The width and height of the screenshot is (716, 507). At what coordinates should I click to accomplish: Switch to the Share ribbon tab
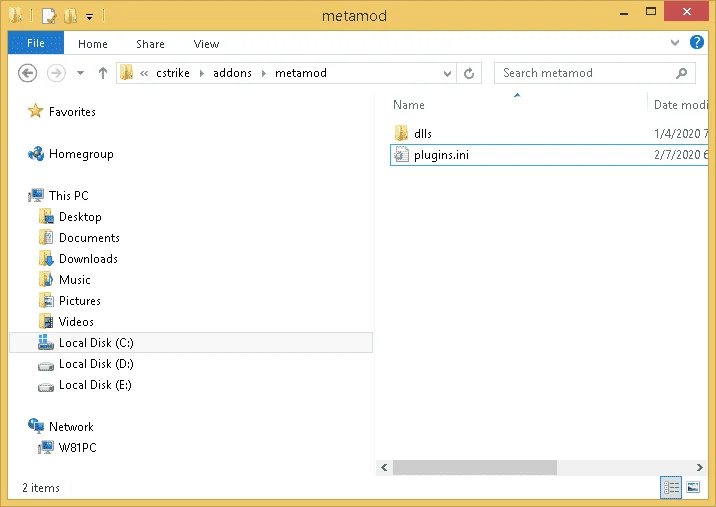(150, 44)
